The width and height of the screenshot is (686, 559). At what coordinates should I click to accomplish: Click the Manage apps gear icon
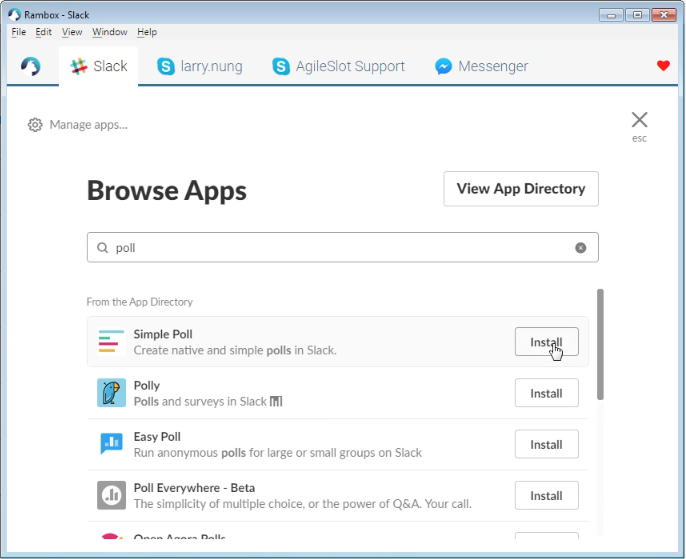click(35, 125)
